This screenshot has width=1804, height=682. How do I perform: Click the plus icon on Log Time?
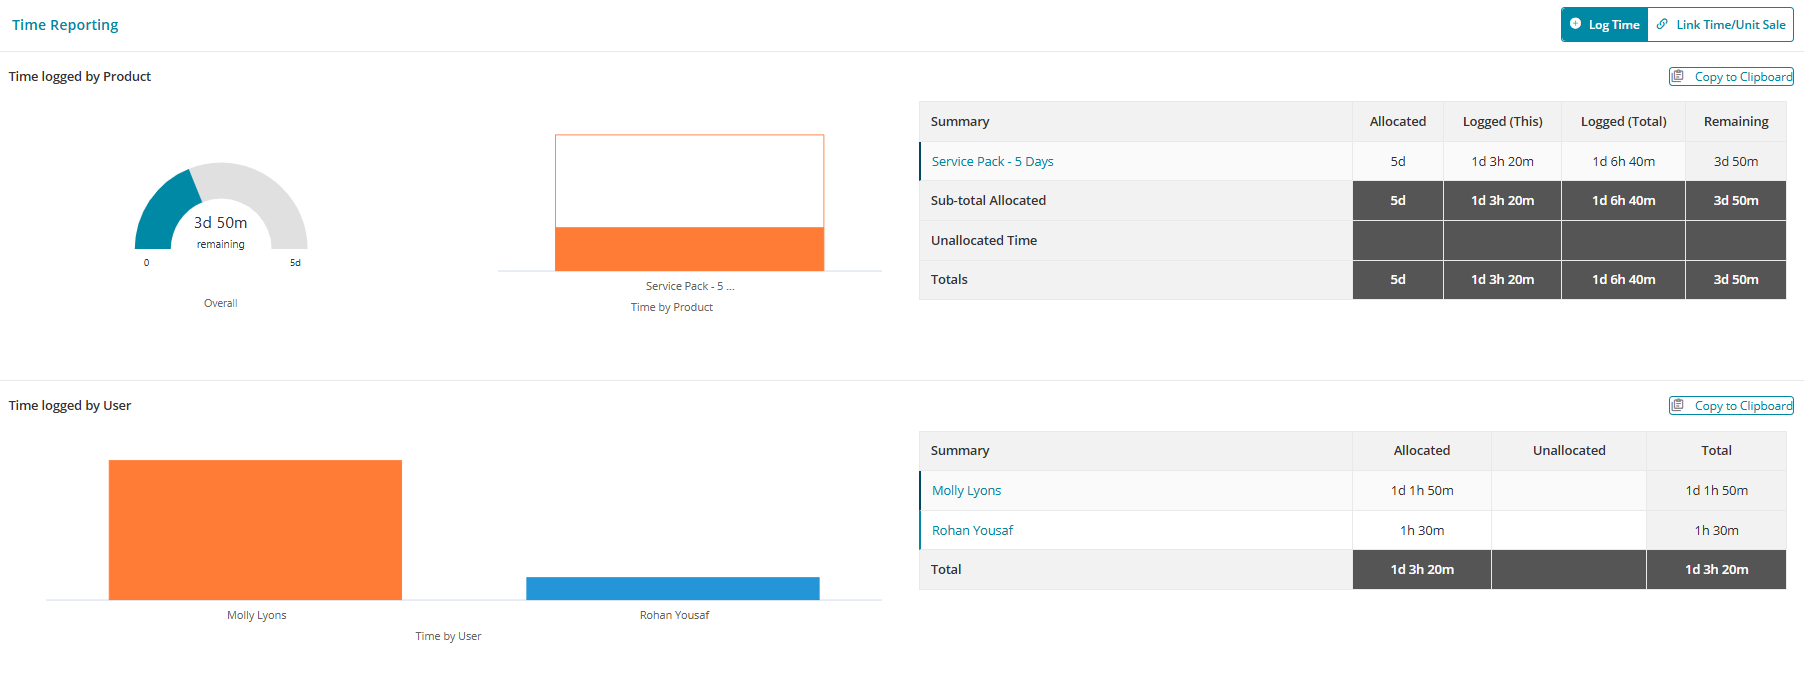point(1575,24)
